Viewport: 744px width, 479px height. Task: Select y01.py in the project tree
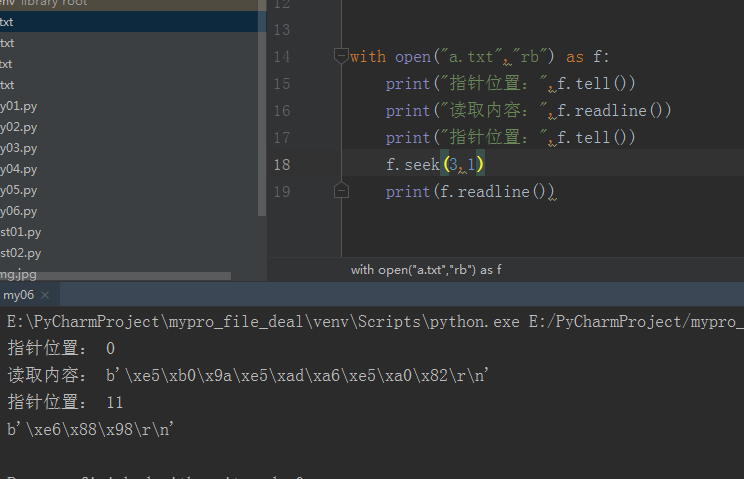click(x=19, y=106)
